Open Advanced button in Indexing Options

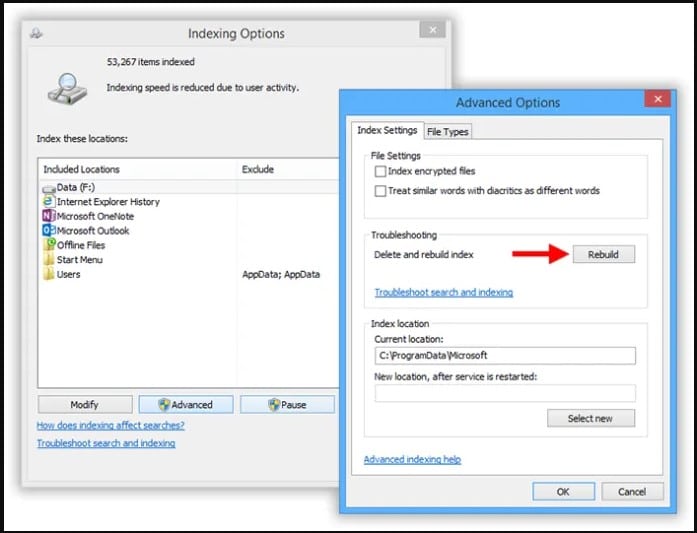186,405
